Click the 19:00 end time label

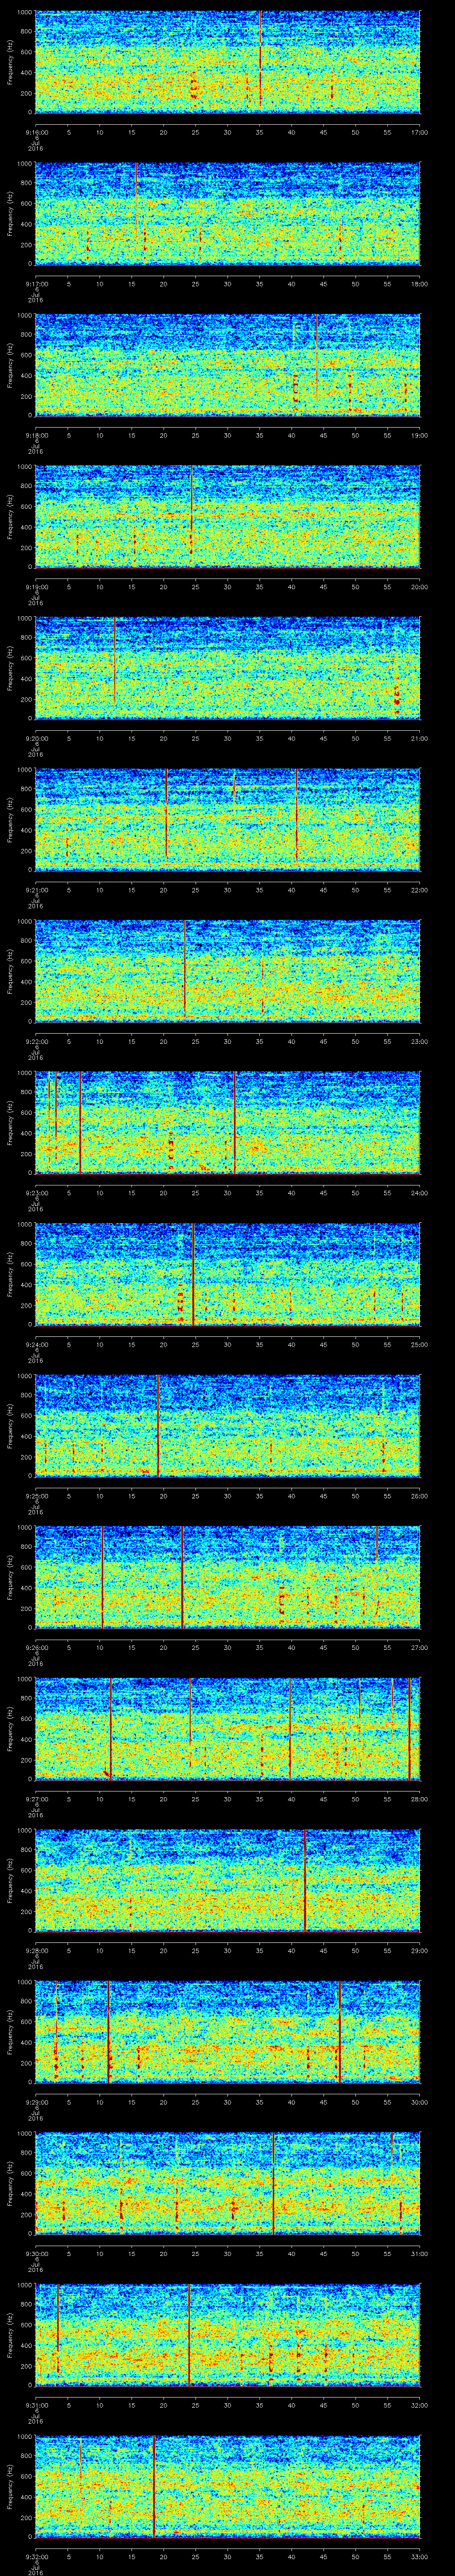click(x=420, y=434)
